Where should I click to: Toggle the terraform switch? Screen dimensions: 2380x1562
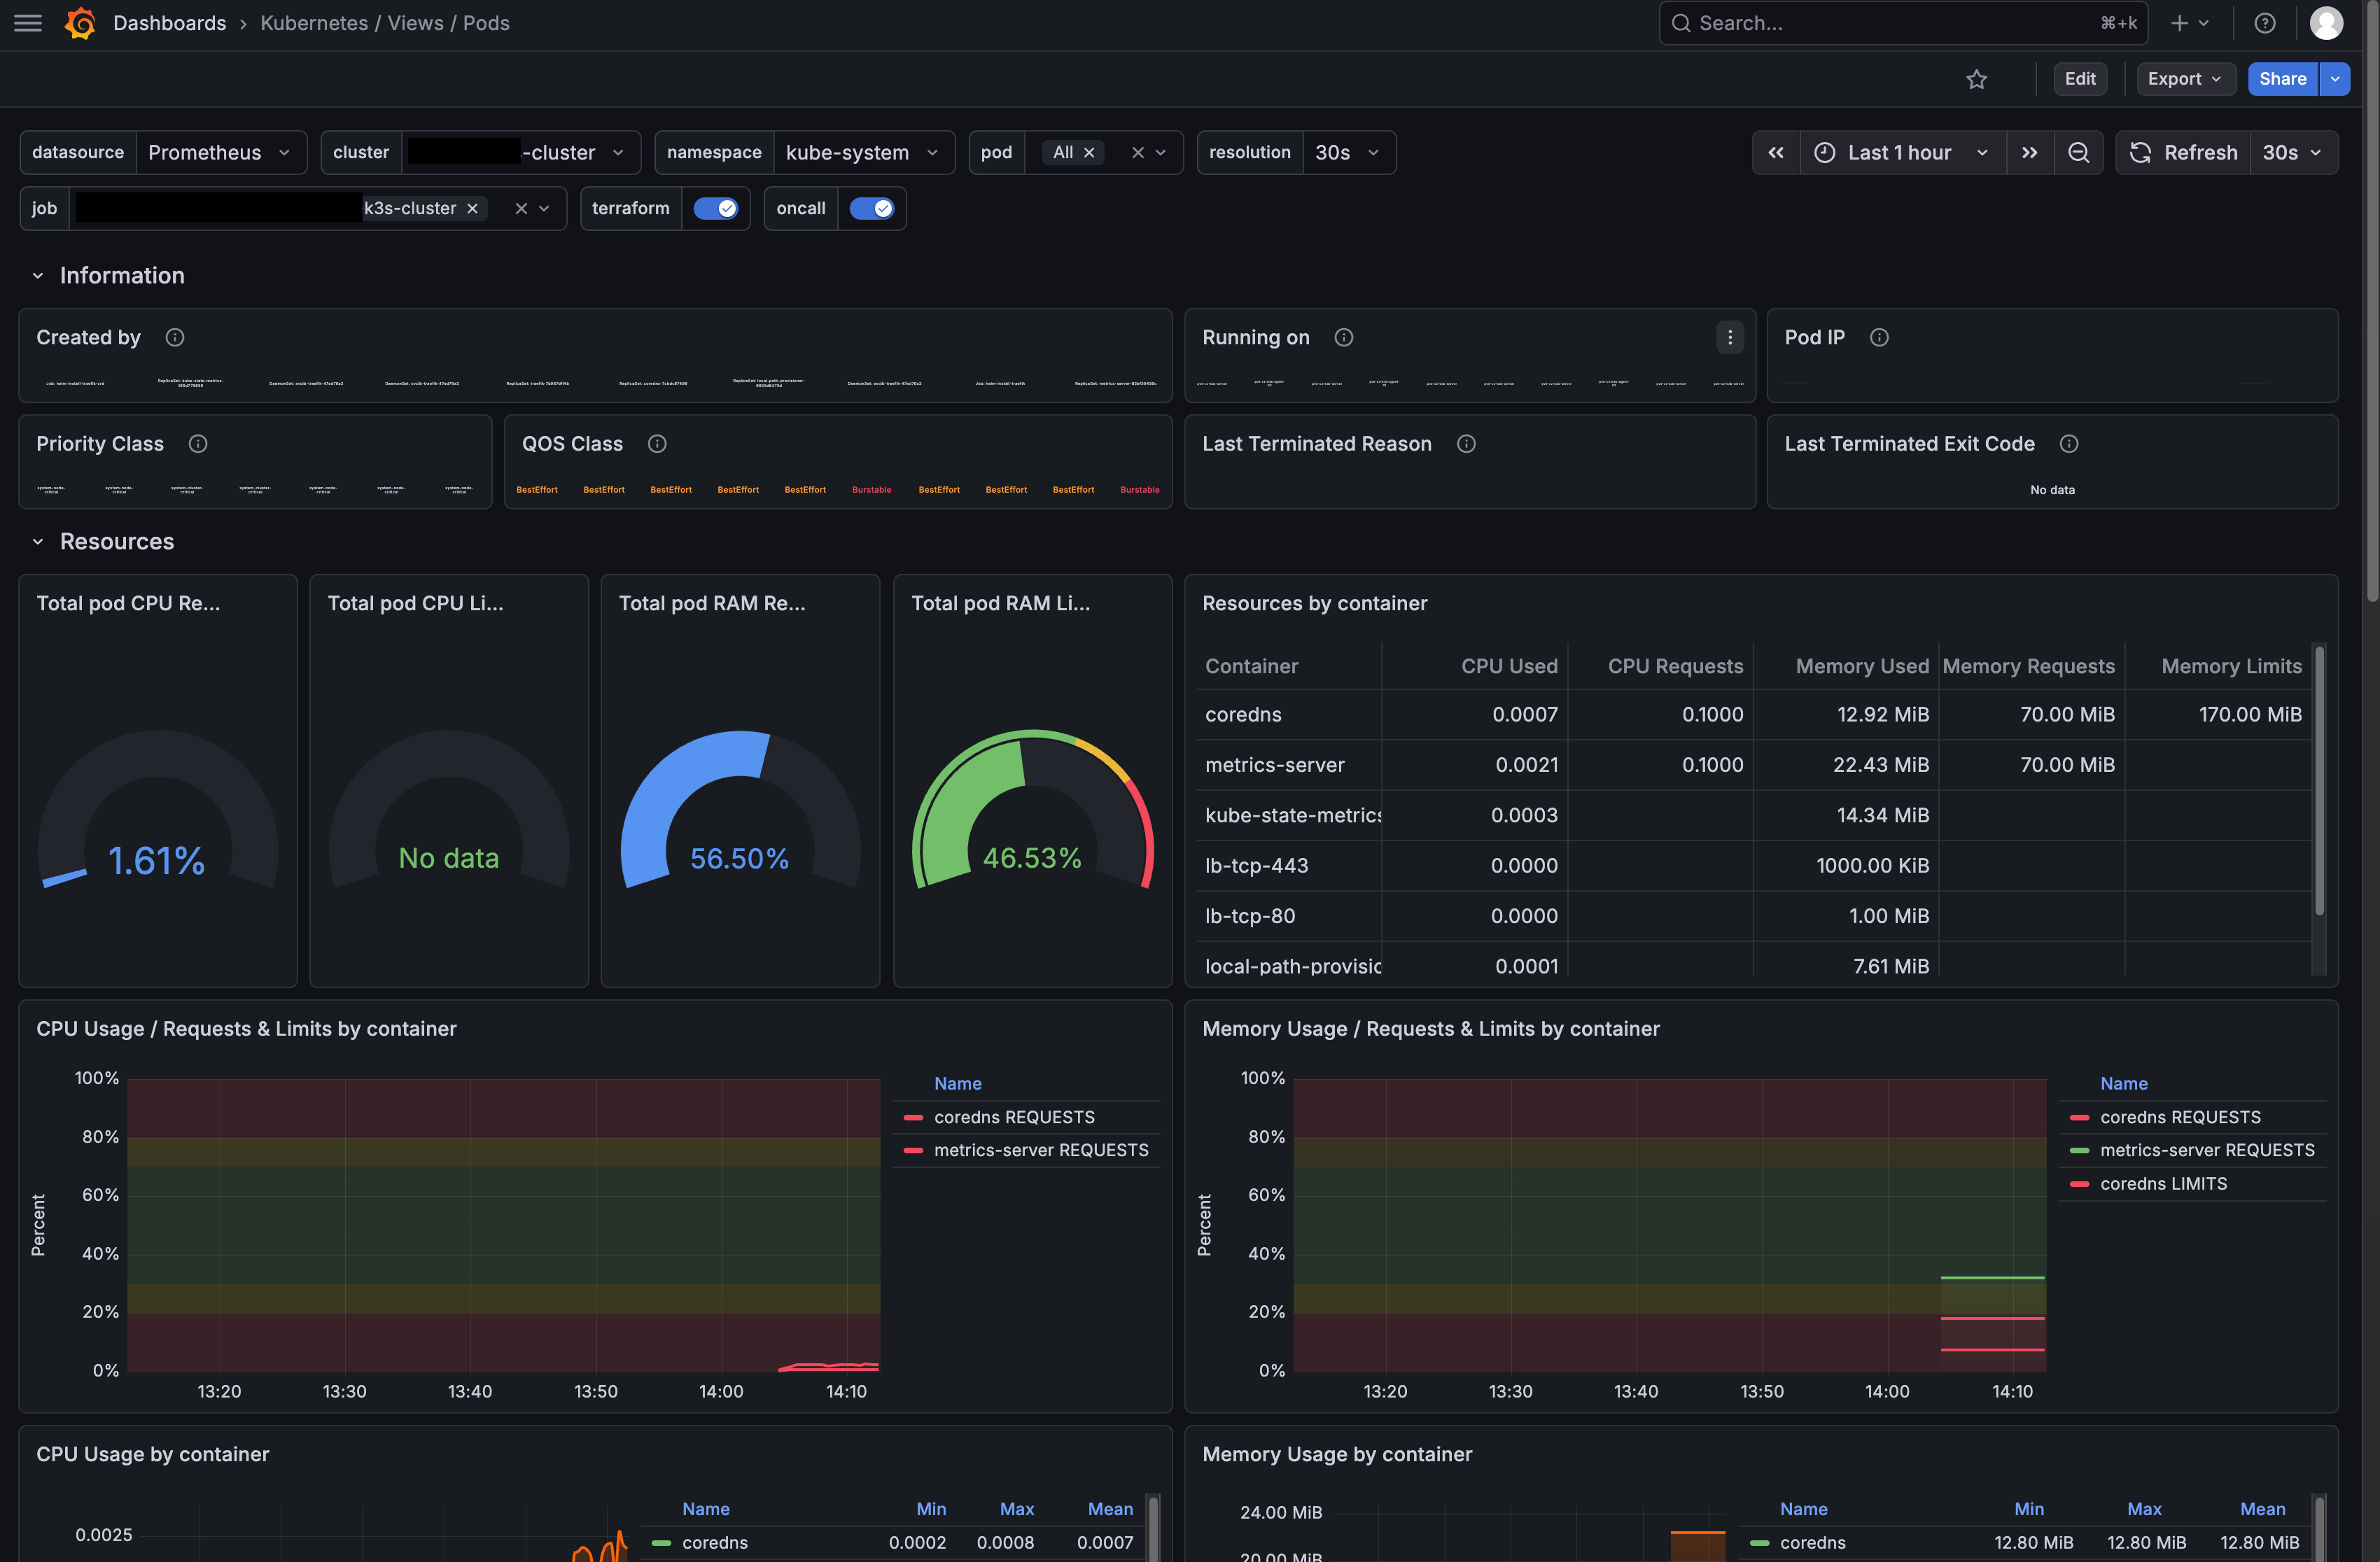point(715,208)
